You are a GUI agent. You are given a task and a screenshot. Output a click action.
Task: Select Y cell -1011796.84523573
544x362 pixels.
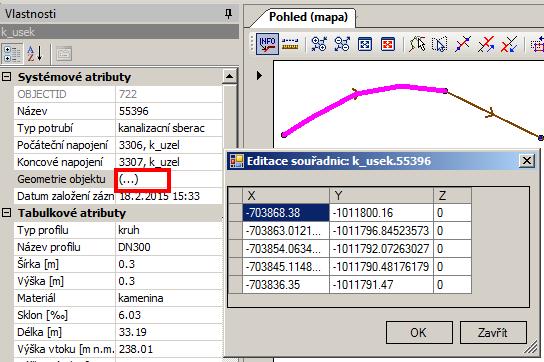(x=381, y=230)
